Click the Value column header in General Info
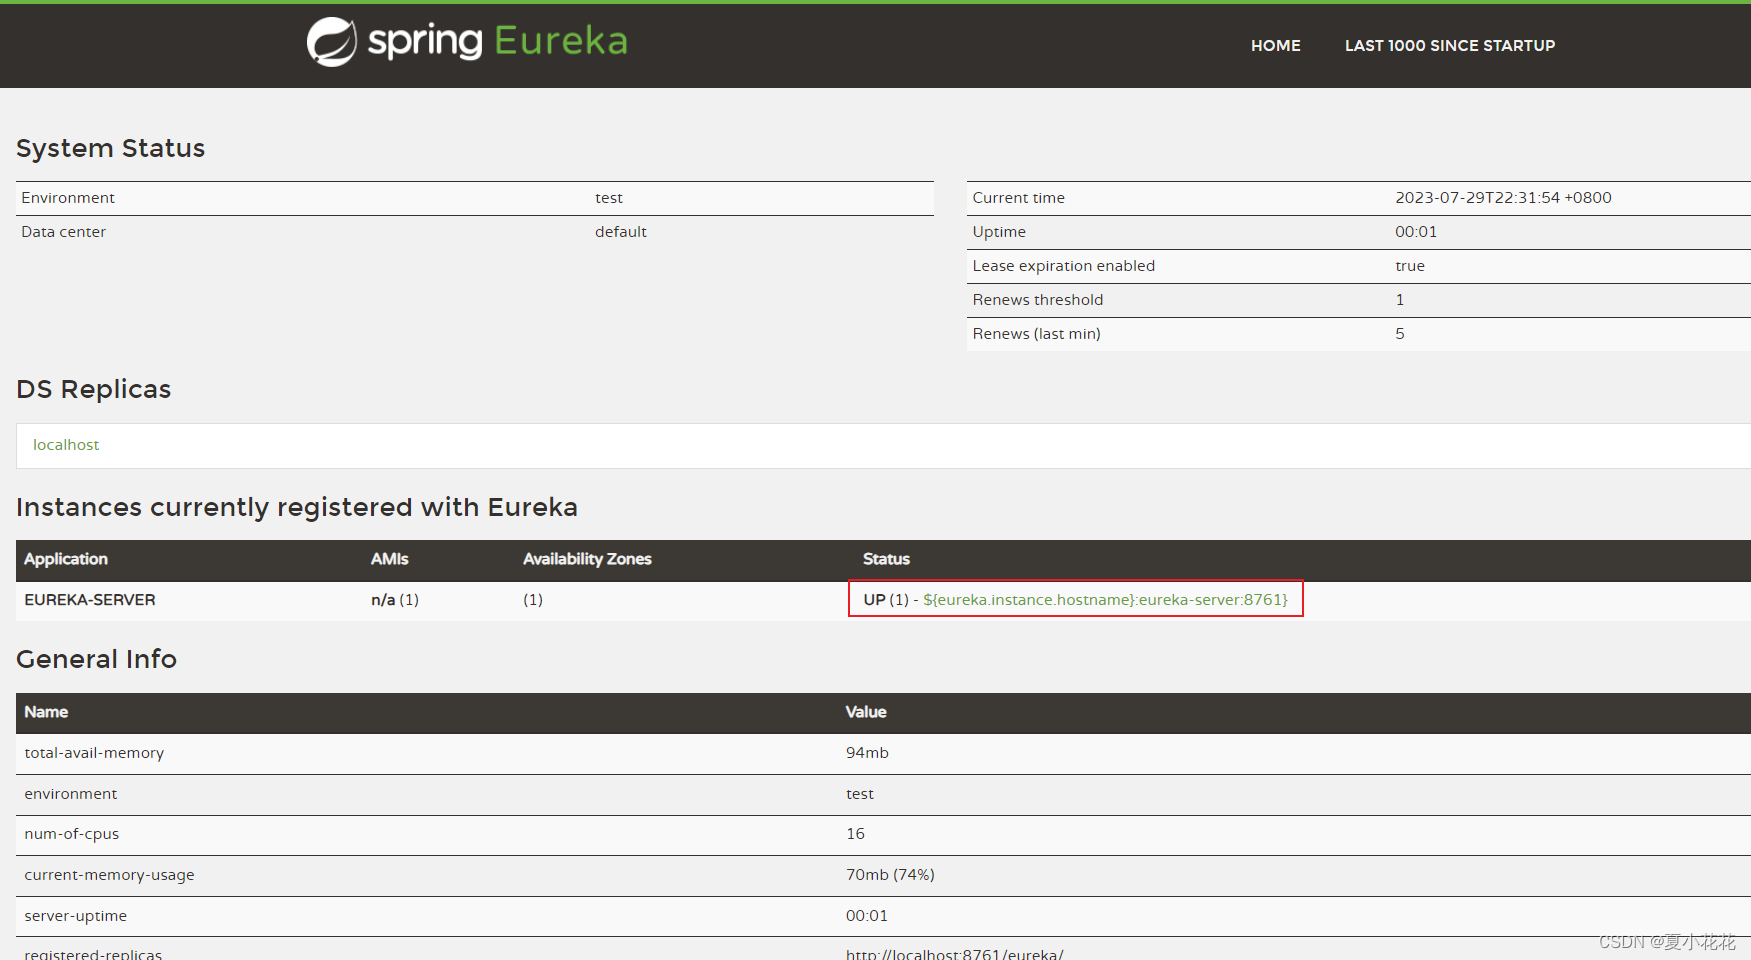 pos(866,712)
